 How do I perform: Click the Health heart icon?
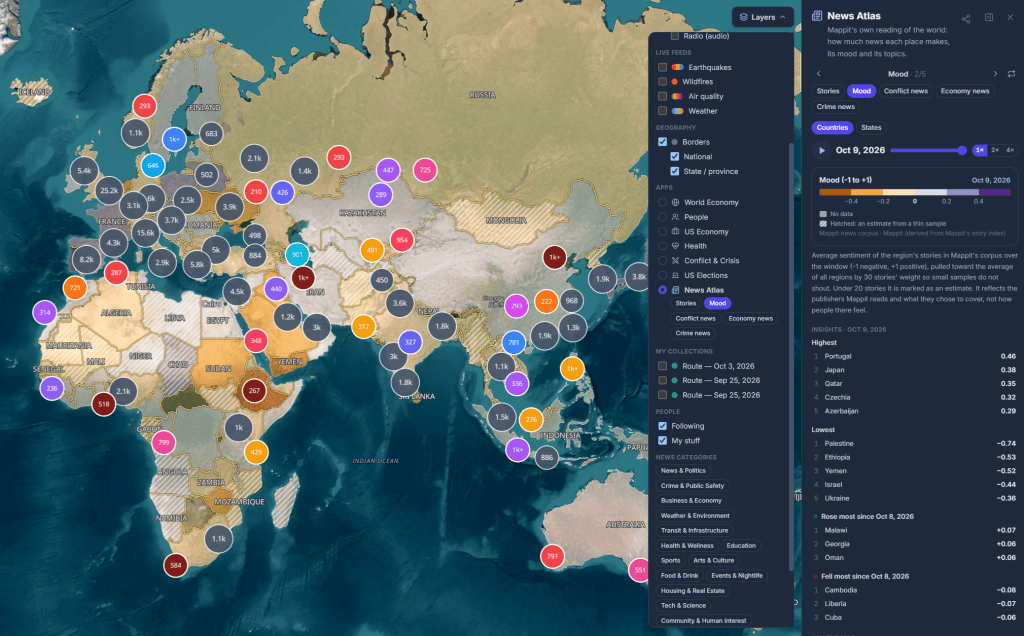675,246
